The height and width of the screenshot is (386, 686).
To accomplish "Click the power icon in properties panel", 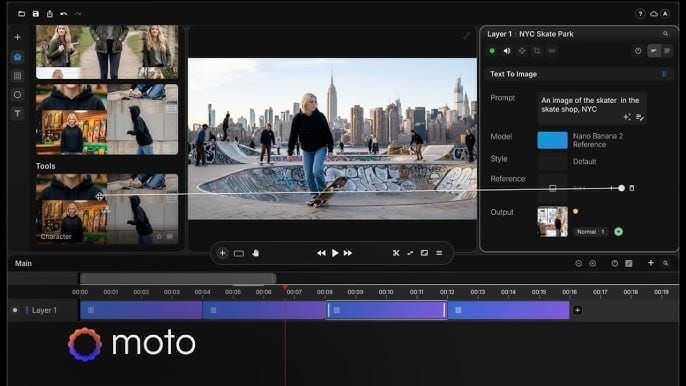I will click(638, 51).
